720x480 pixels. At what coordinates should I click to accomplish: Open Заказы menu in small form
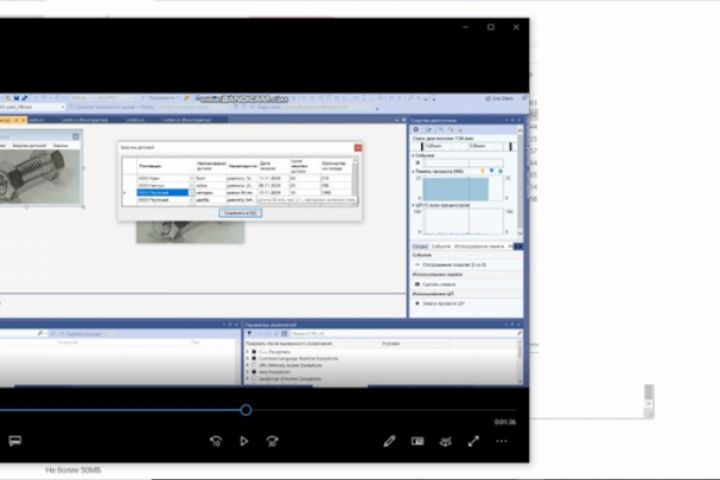(60, 146)
